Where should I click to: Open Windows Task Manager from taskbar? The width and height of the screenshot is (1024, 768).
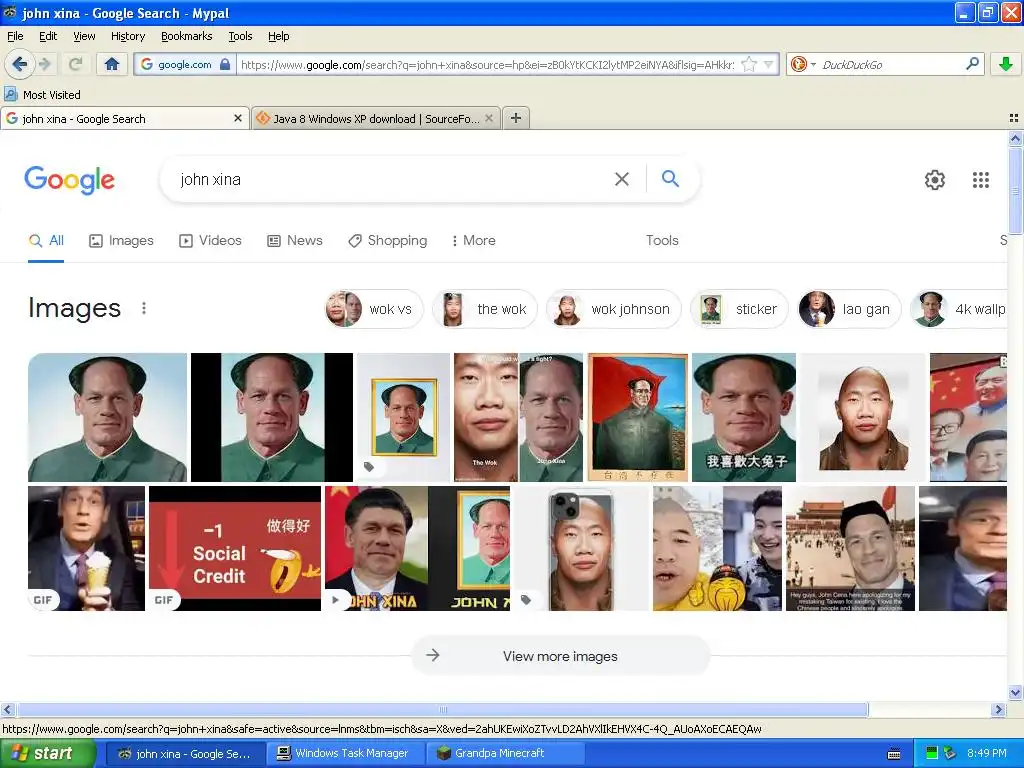click(345, 754)
